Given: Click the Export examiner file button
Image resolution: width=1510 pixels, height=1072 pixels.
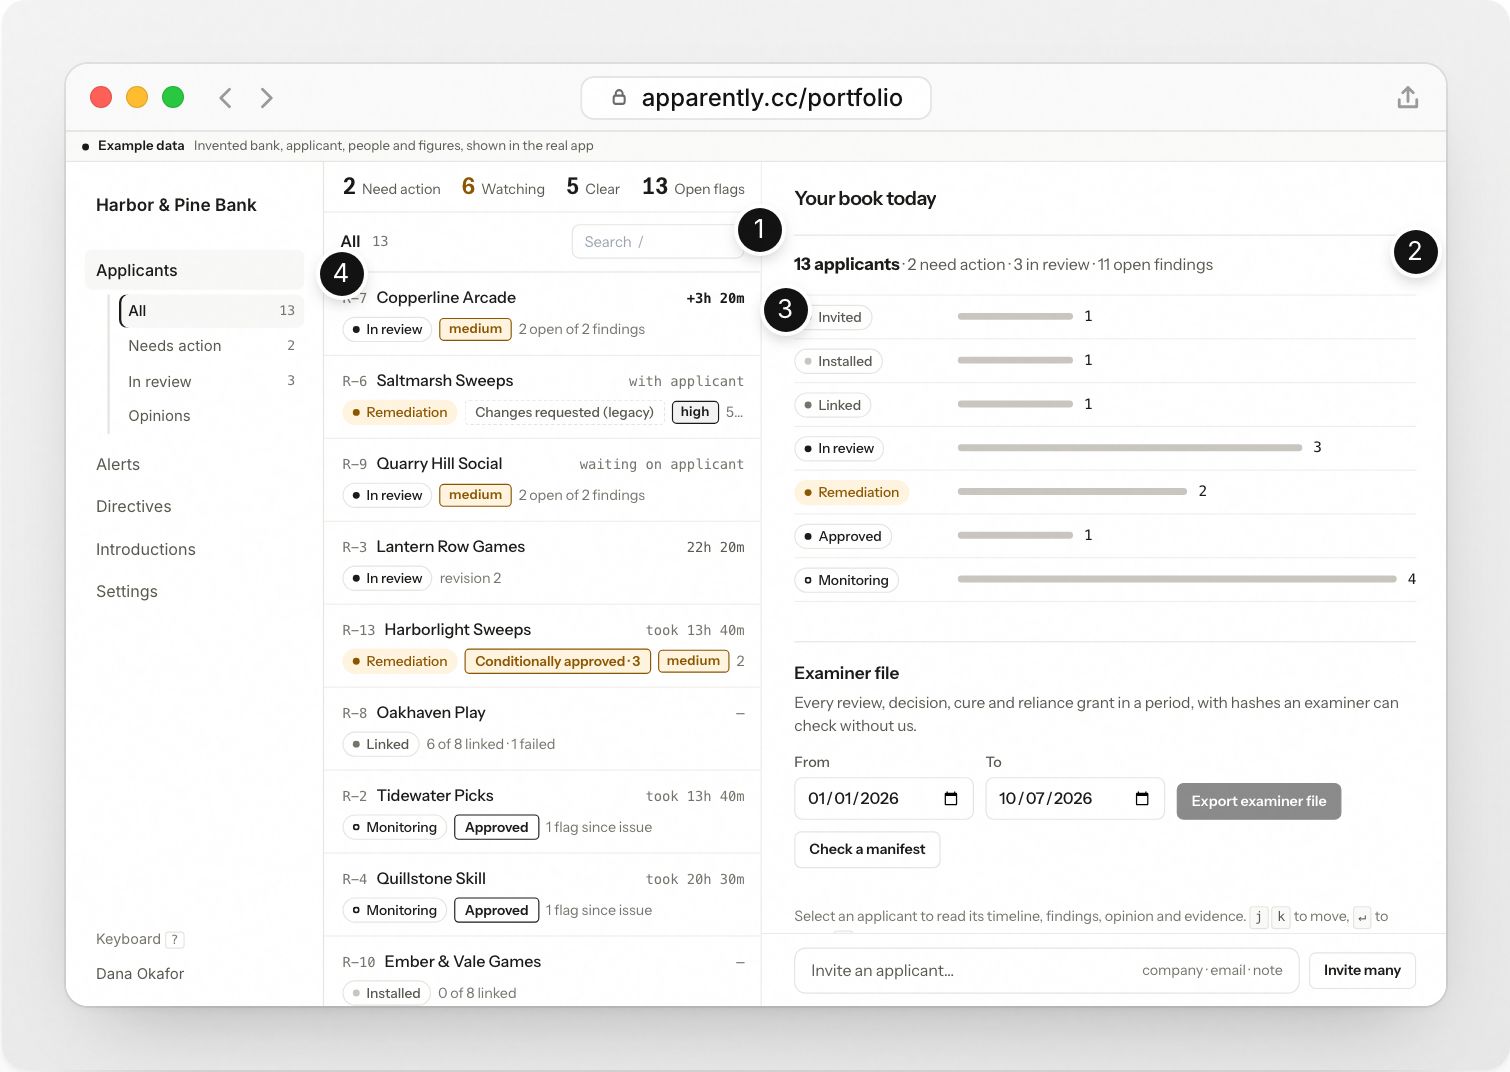Looking at the screenshot, I should point(1259,801).
